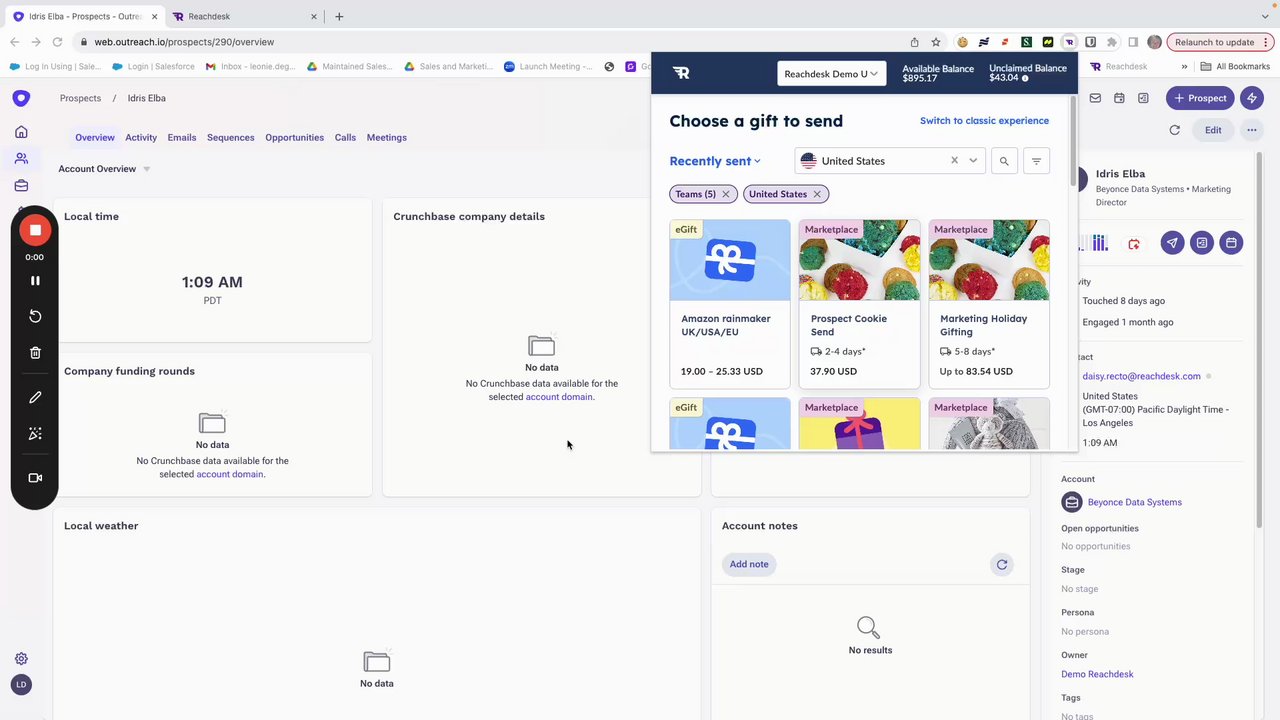
Task: Open the LD user avatar in sidebar
Action: pyautogui.click(x=21, y=685)
